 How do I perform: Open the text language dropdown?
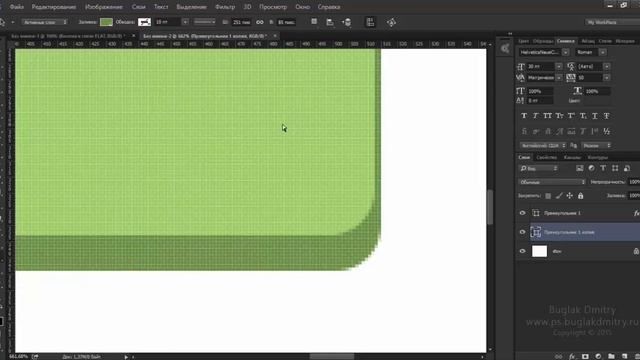click(x=543, y=145)
